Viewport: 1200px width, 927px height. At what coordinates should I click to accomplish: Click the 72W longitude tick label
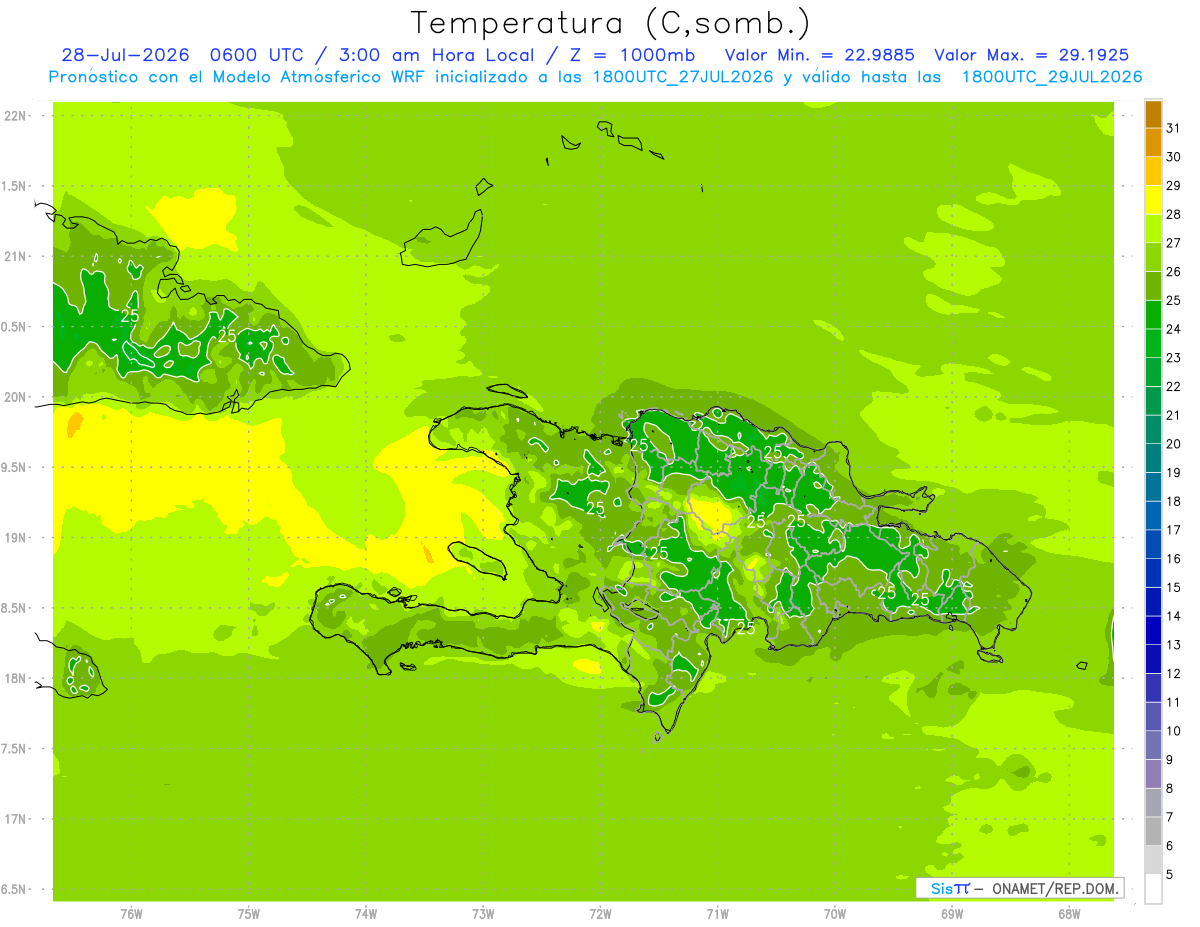coord(600,914)
